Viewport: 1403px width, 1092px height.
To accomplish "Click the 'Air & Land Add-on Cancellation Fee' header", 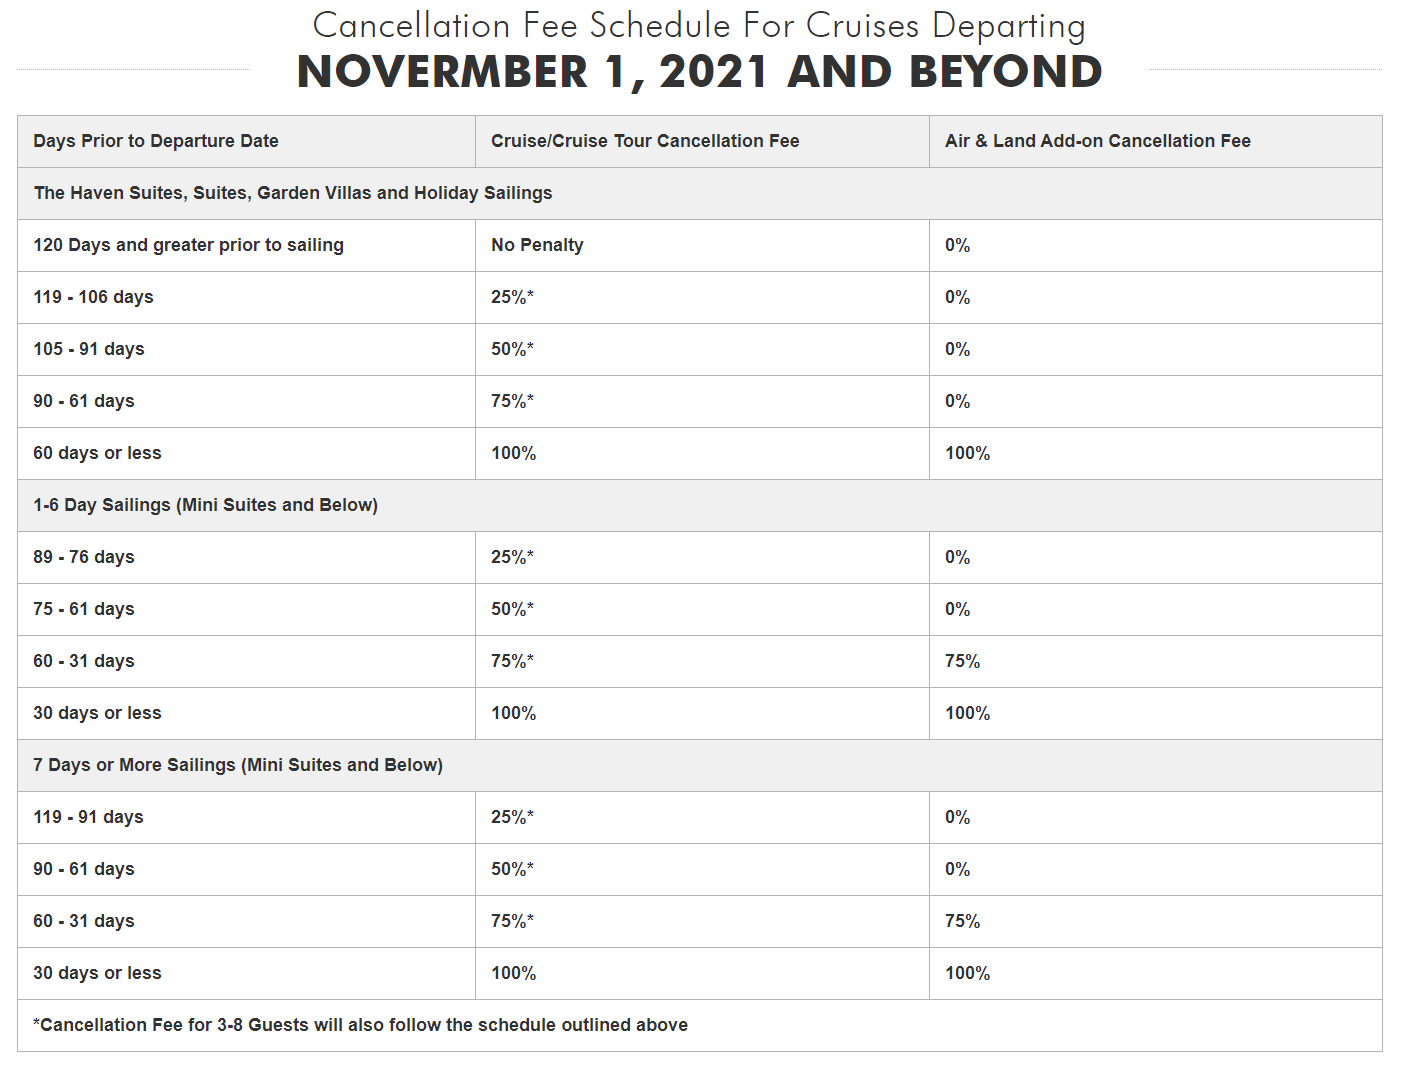I will pyautogui.click(x=1097, y=141).
